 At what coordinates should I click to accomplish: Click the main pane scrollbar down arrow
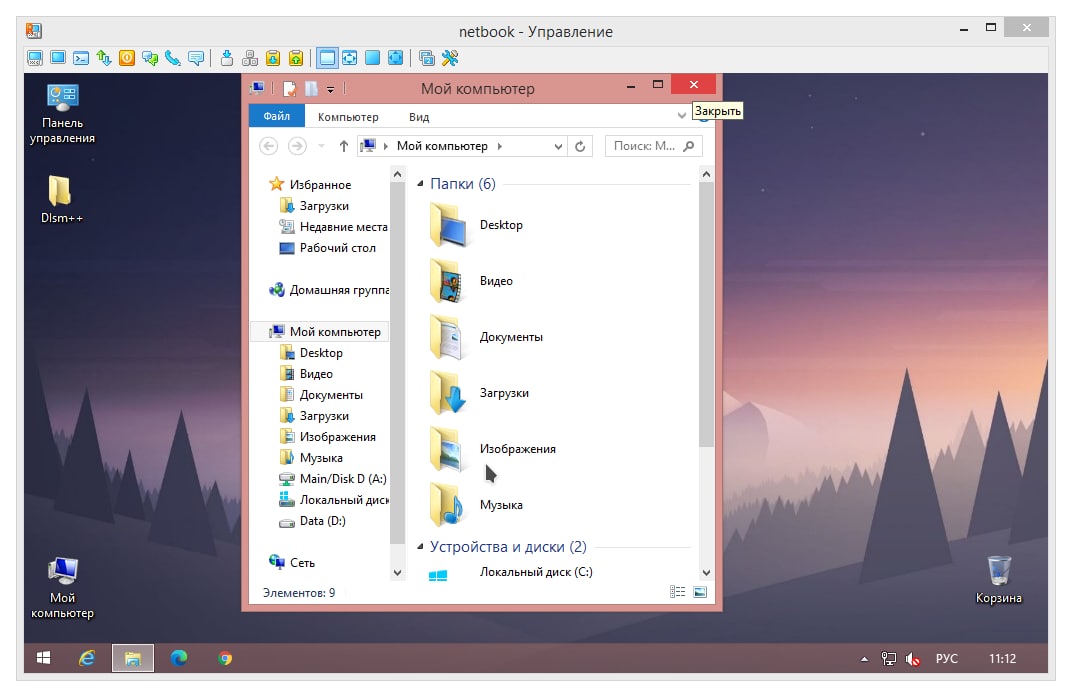pyautogui.click(x=706, y=573)
